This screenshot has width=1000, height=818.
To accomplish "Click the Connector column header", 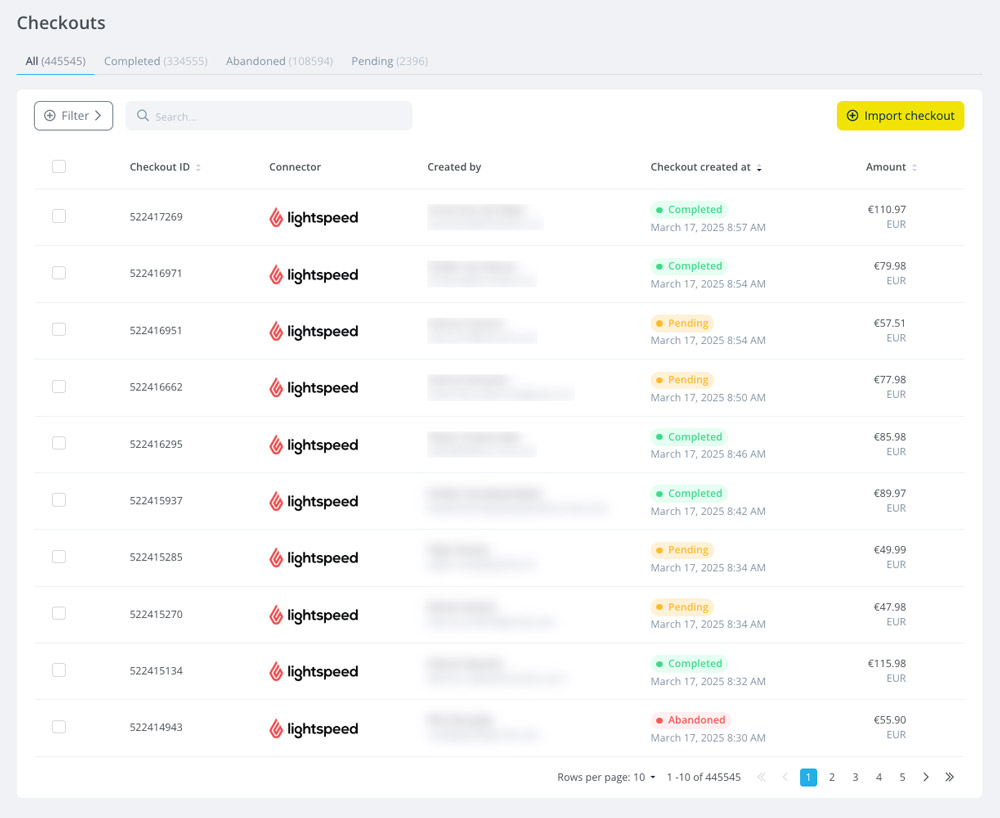I will point(295,167).
